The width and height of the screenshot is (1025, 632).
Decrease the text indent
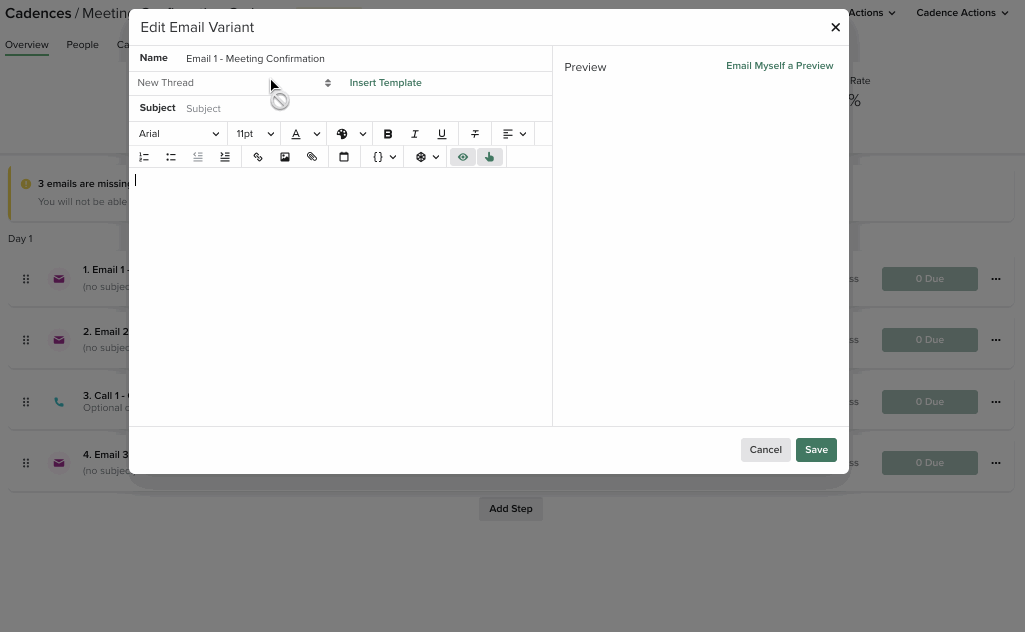pyautogui.click(x=197, y=157)
